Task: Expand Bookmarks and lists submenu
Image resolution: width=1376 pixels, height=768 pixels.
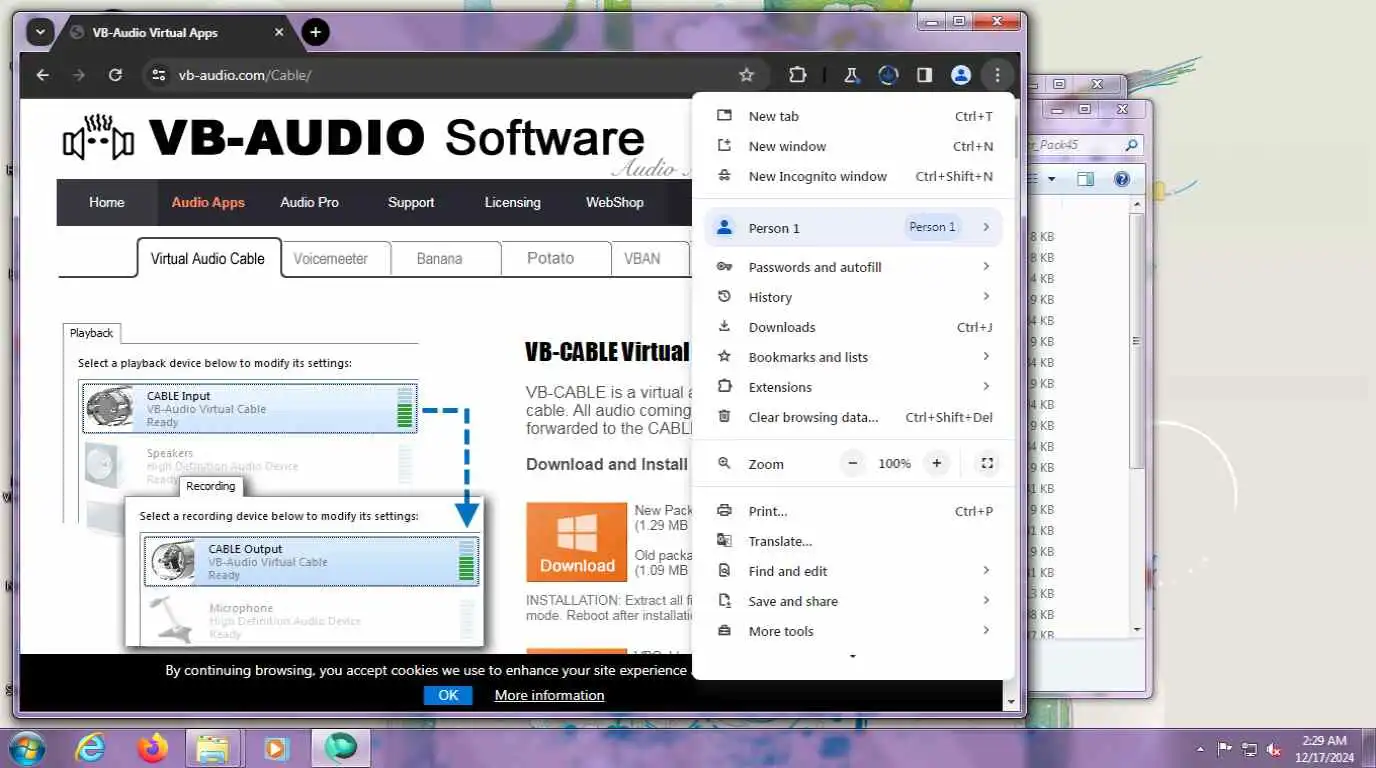Action: pos(854,357)
